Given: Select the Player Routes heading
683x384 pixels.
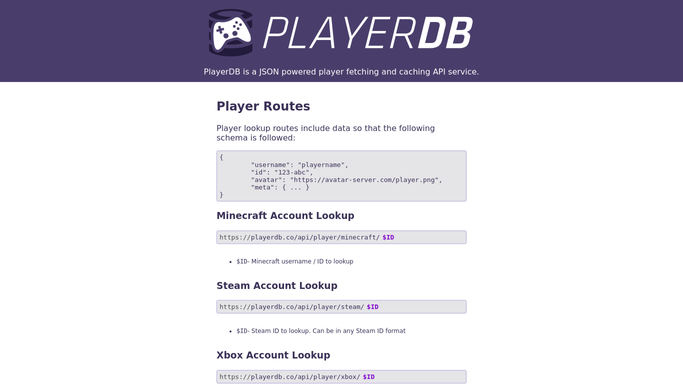Looking at the screenshot, I should [263, 106].
